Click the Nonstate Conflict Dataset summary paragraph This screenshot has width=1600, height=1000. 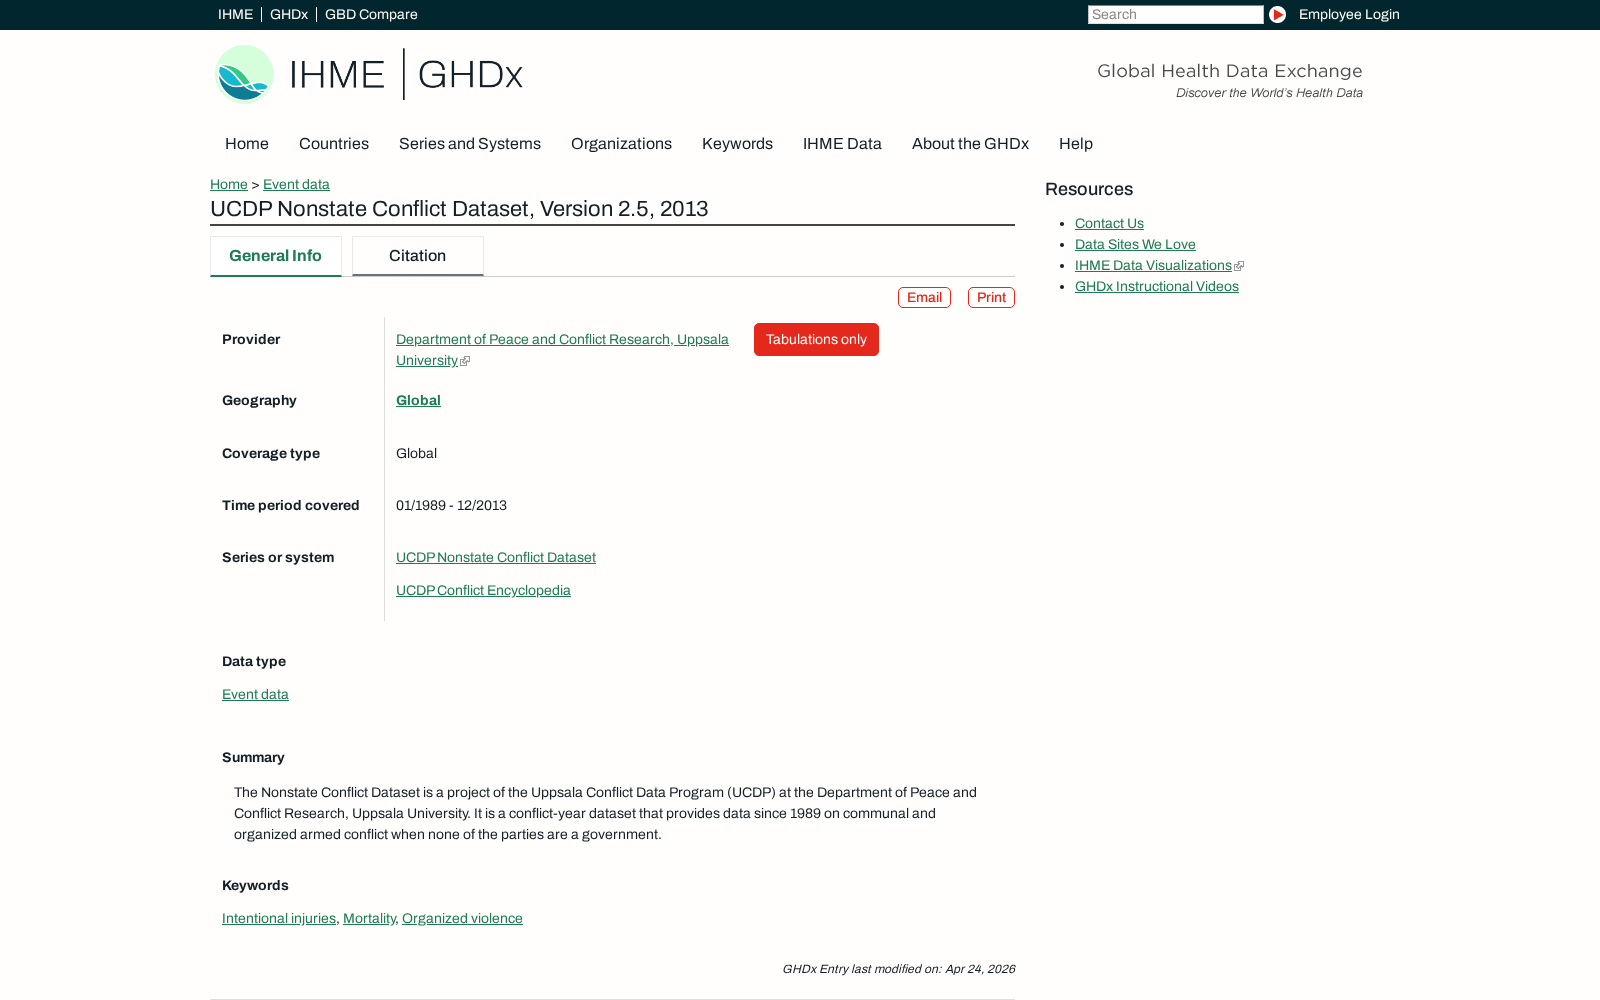pos(605,813)
